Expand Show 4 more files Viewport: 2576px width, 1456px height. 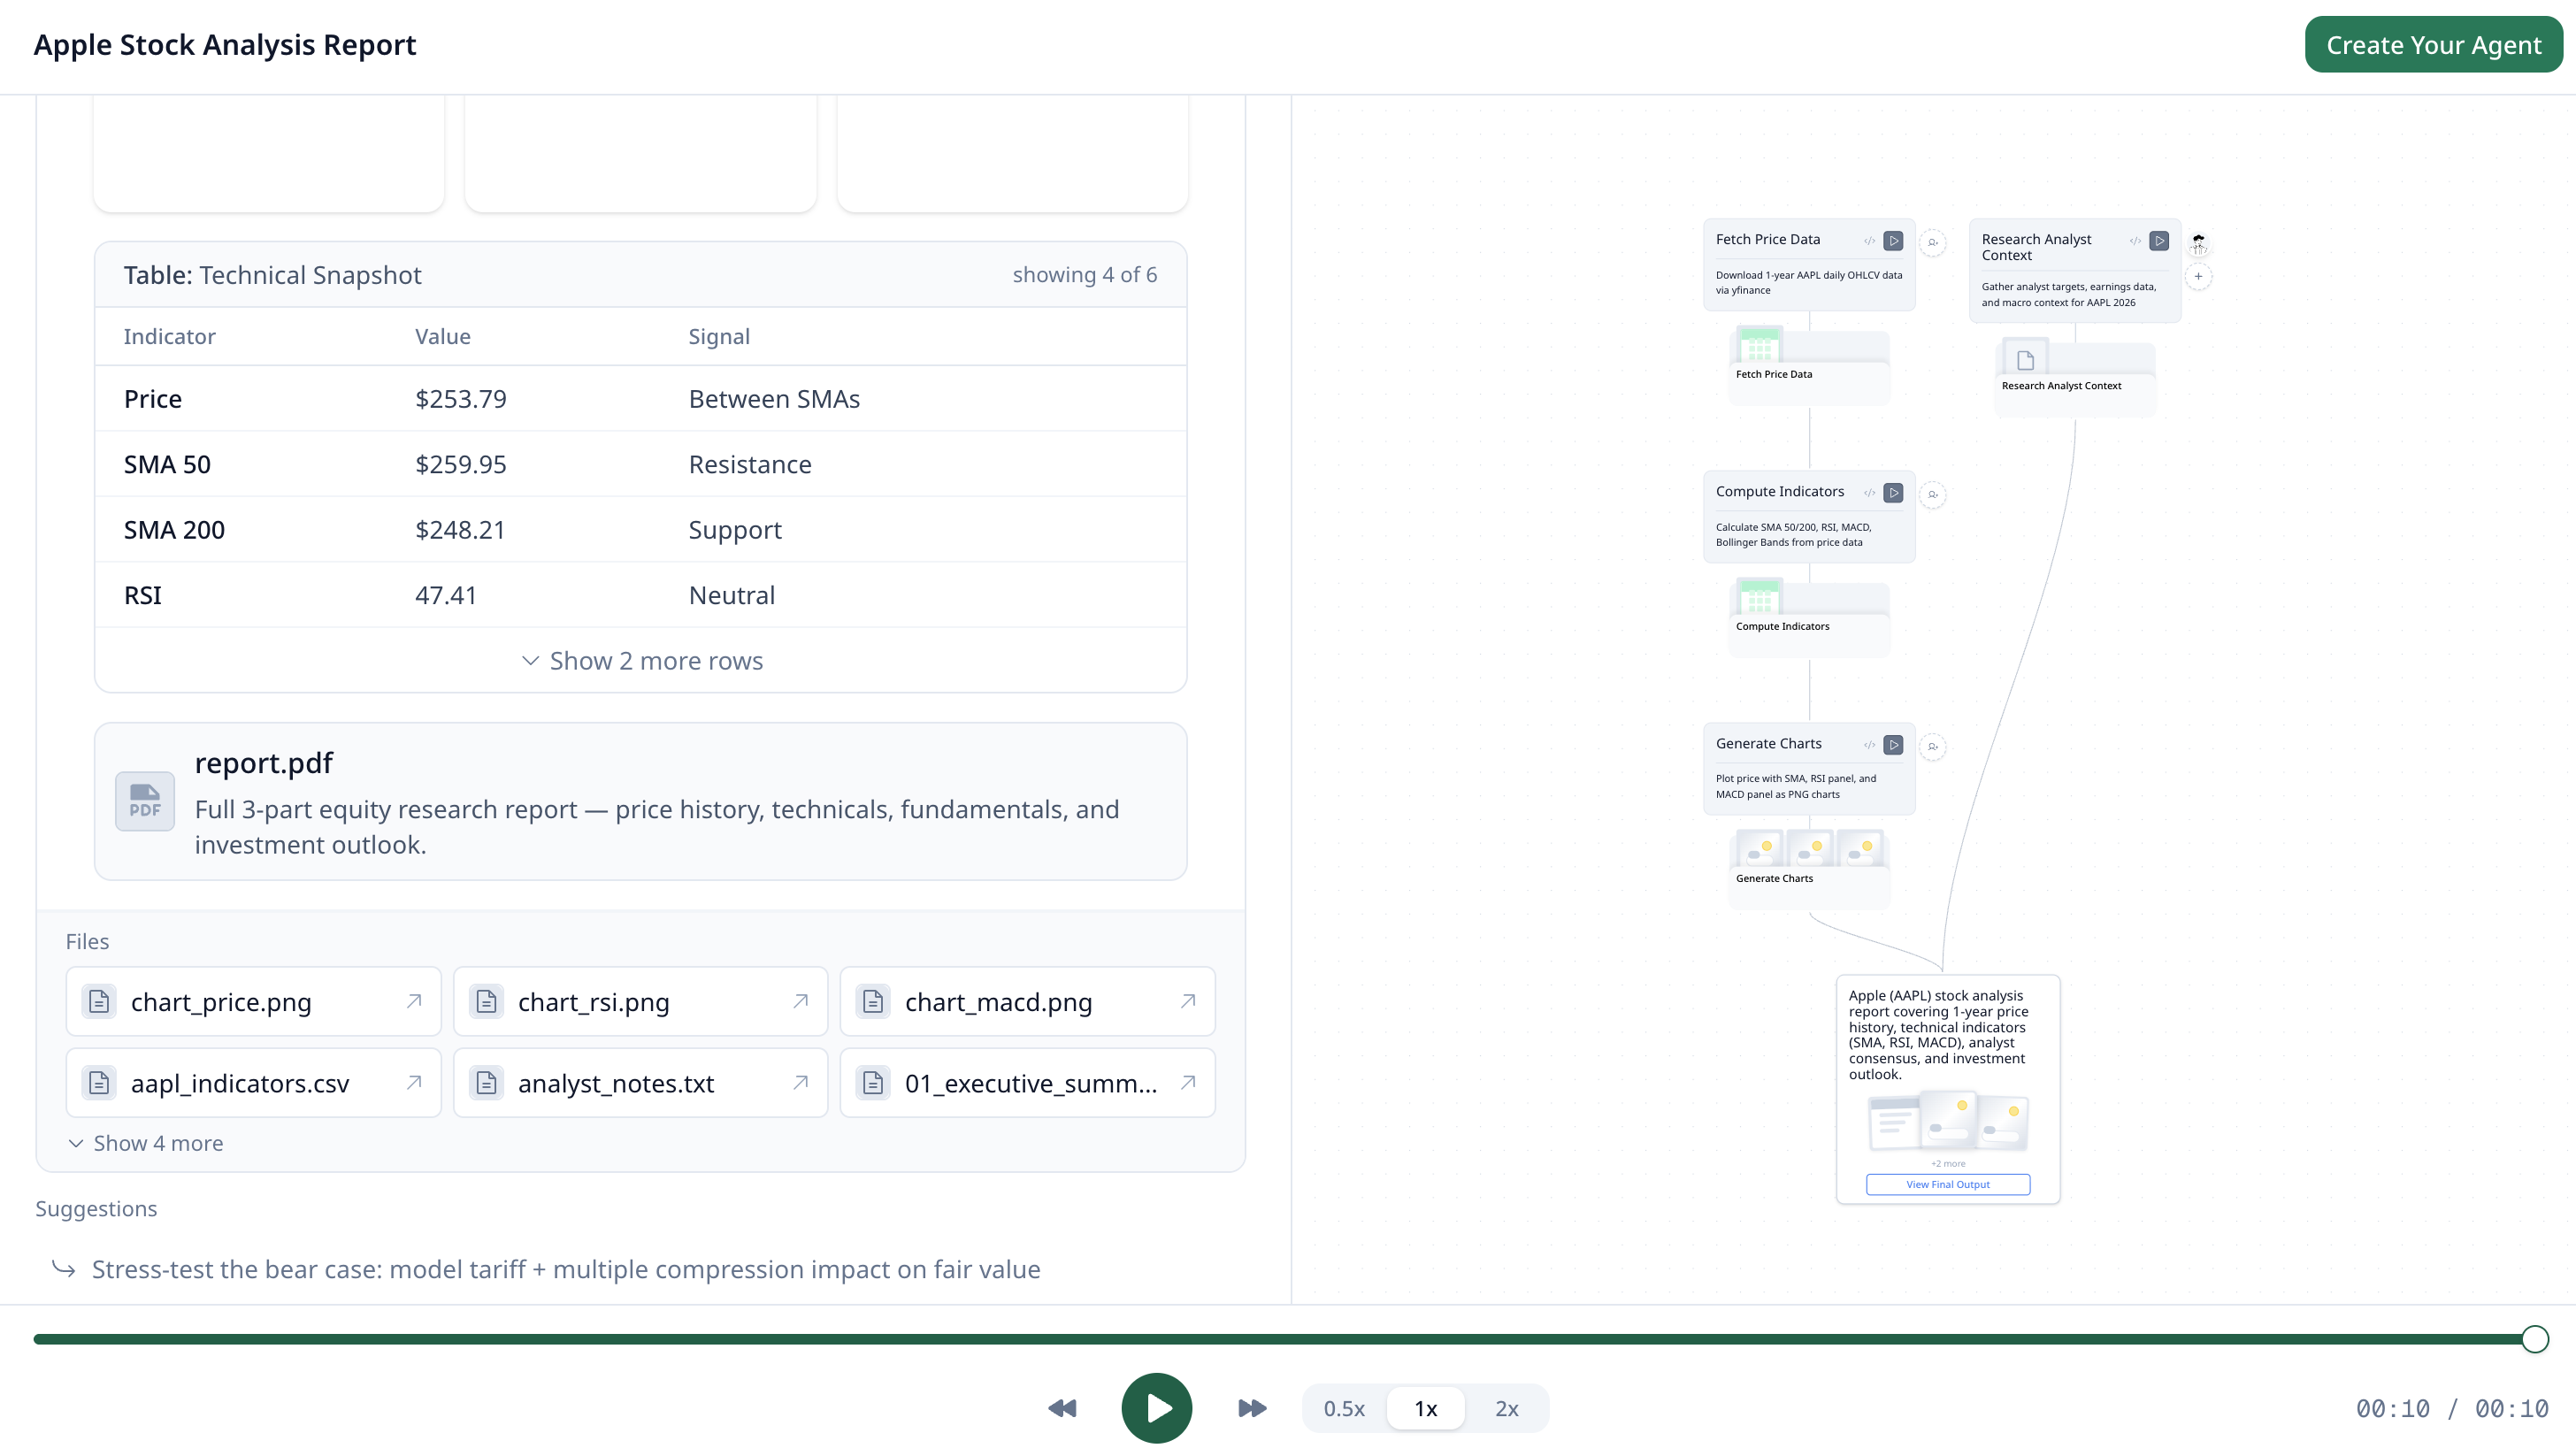146,1143
